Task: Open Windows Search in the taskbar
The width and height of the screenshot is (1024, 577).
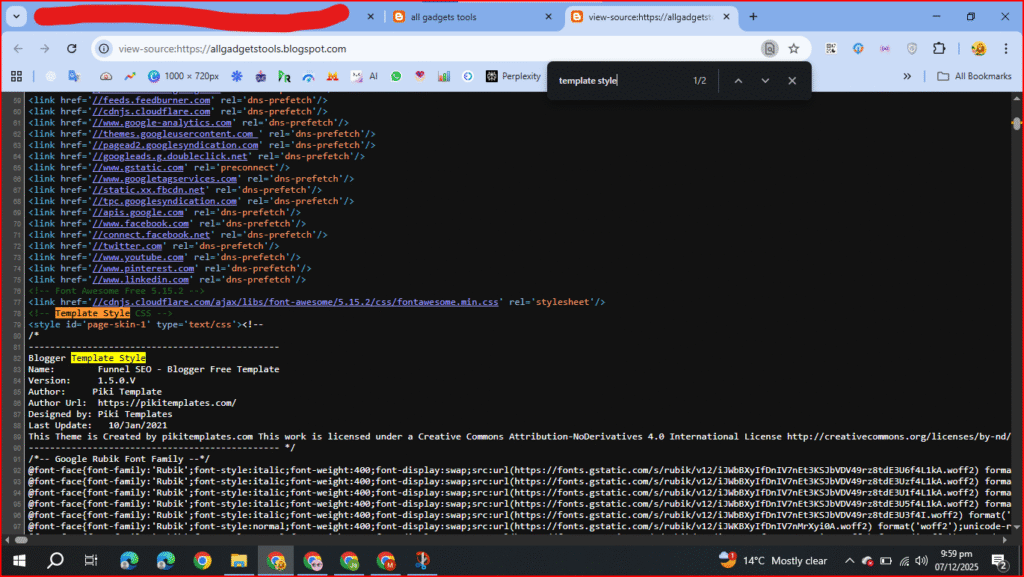Action: (56, 560)
